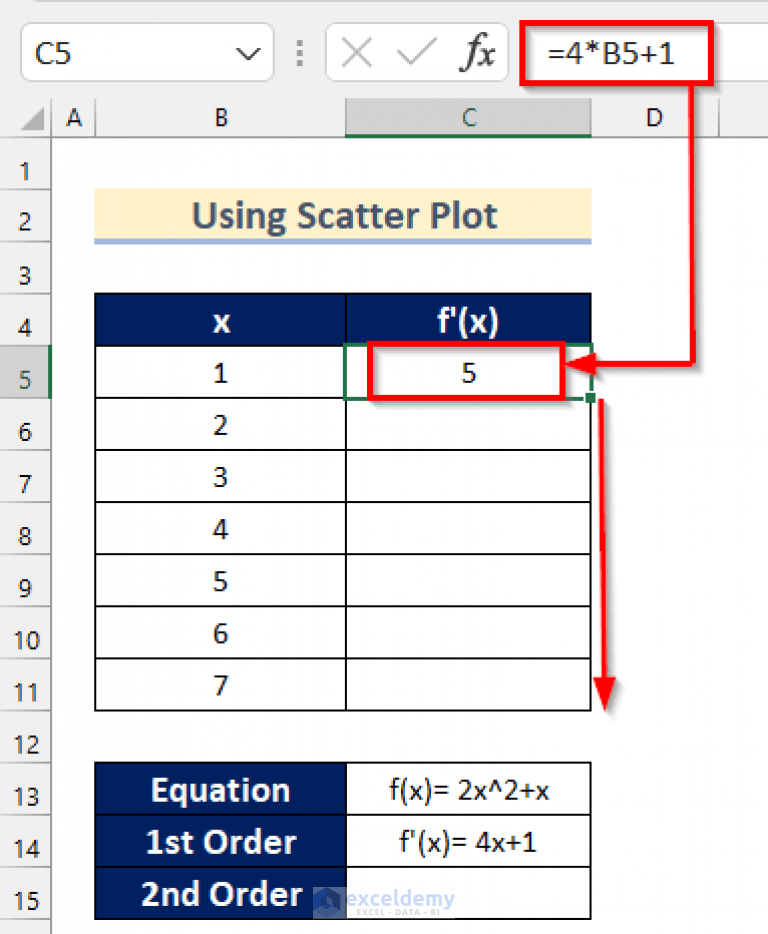
Task: Click the cell containing f'(x)= 4x+1
Action: (x=468, y=842)
